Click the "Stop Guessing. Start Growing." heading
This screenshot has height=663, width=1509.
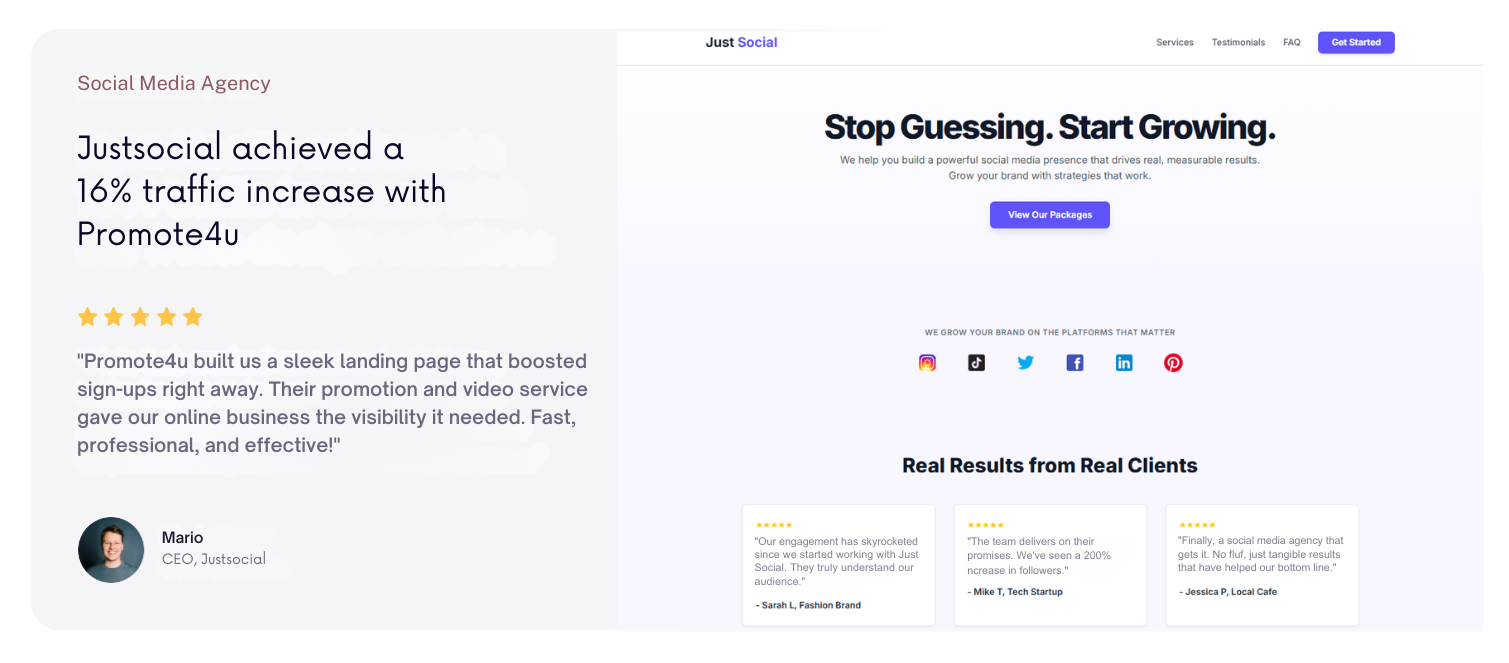click(x=1050, y=128)
